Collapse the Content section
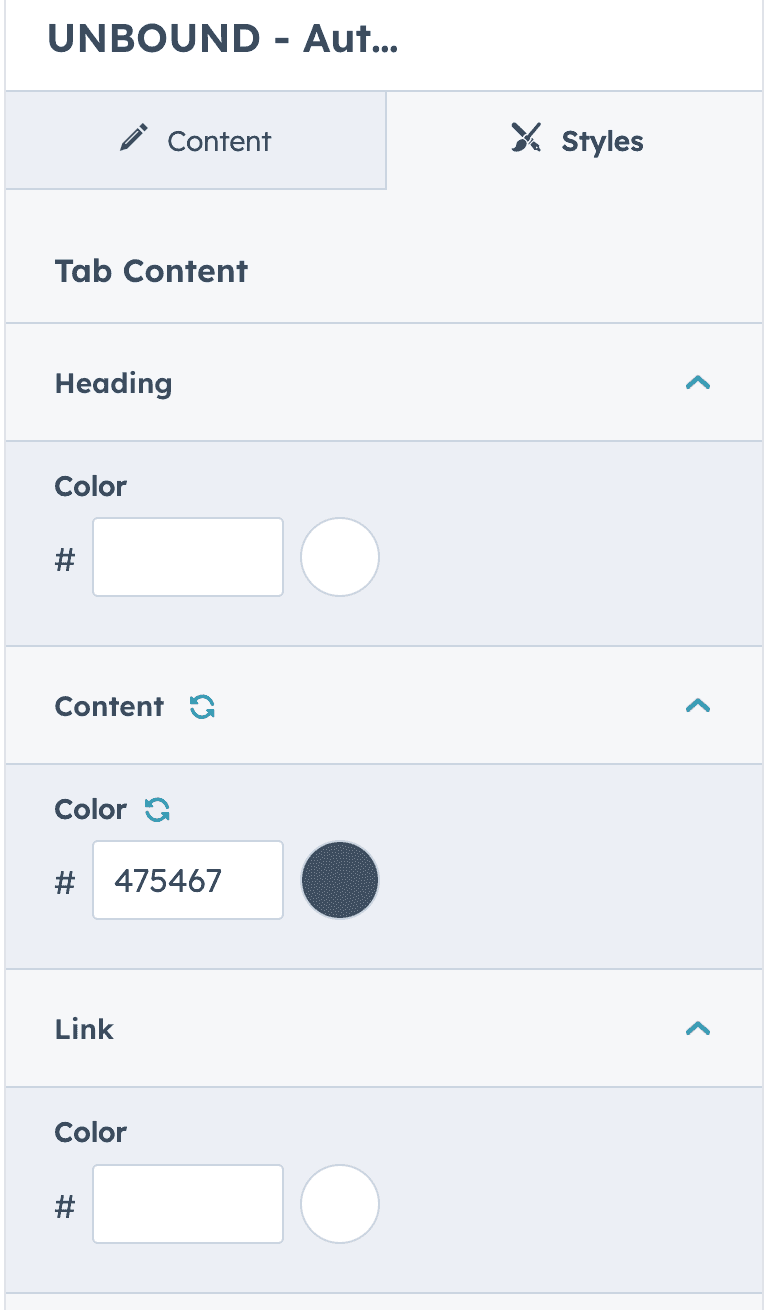Image resolution: width=764 pixels, height=1310 pixels. point(698,706)
